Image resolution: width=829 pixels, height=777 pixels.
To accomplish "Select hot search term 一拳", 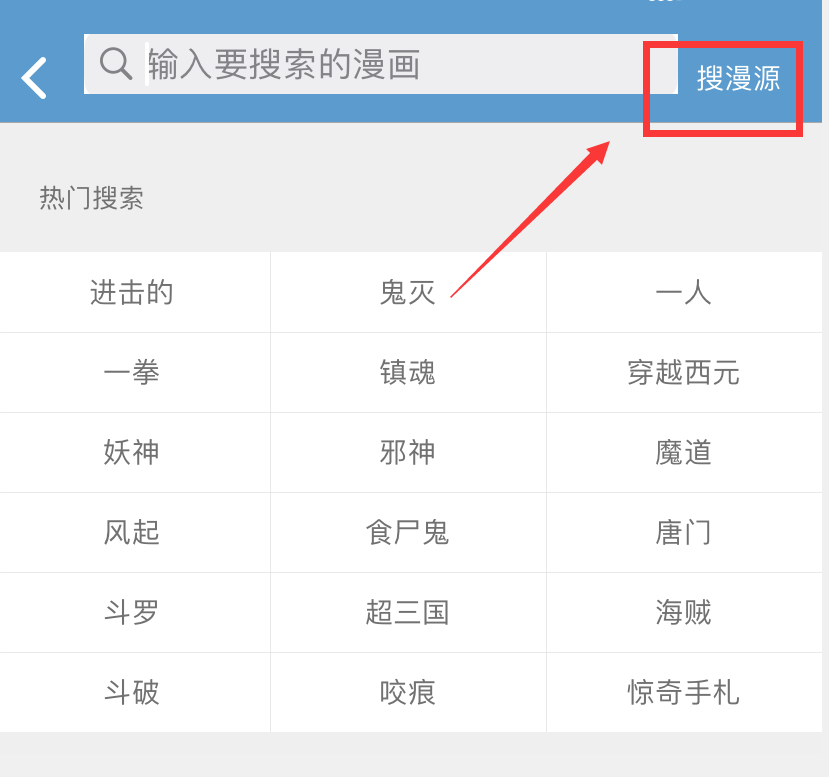I will point(132,372).
